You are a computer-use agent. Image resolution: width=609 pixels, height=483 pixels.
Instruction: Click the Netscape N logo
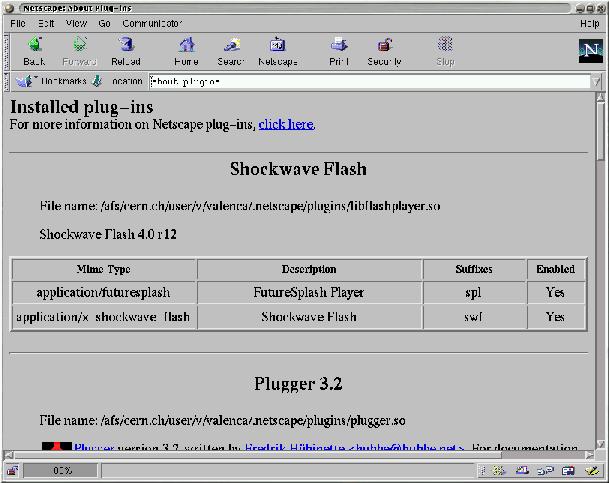[590, 51]
